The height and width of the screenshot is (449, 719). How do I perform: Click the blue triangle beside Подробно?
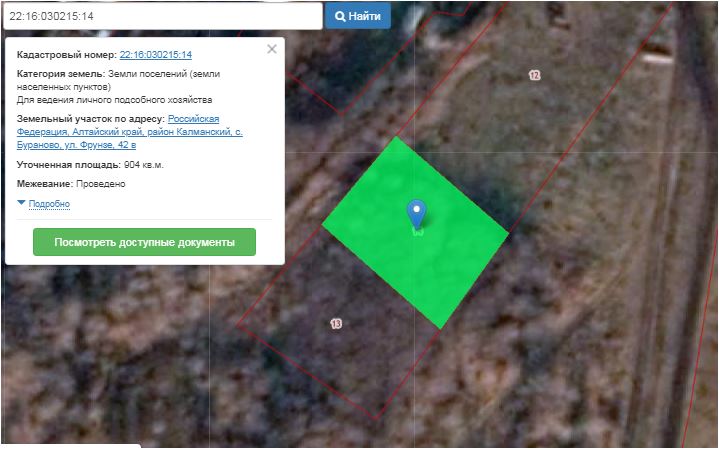coord(21,203)
